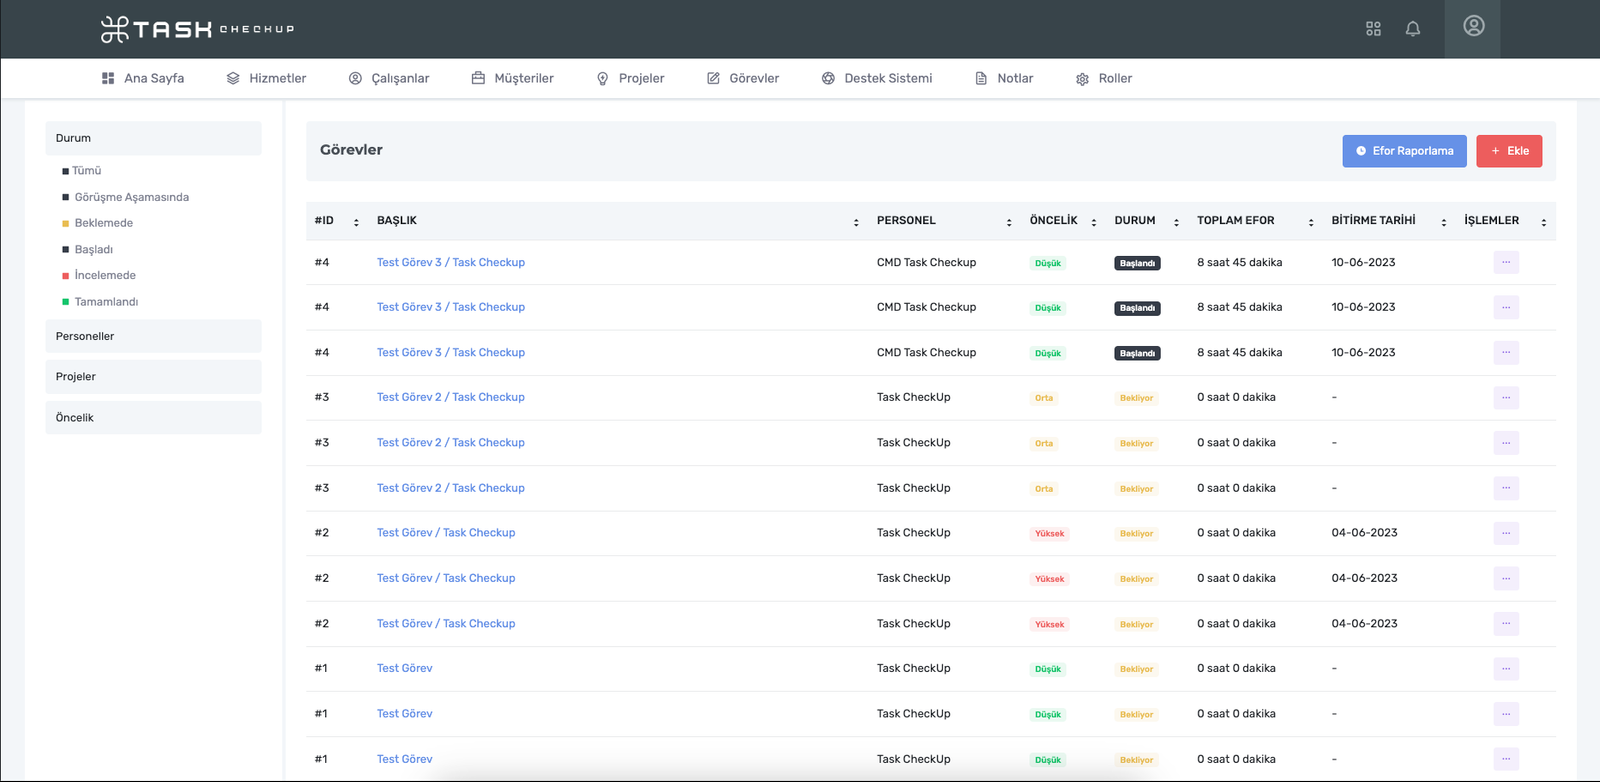Open Hizmetler layers icon in navigation
1600x782 pixels.
[x=233, y=78]
